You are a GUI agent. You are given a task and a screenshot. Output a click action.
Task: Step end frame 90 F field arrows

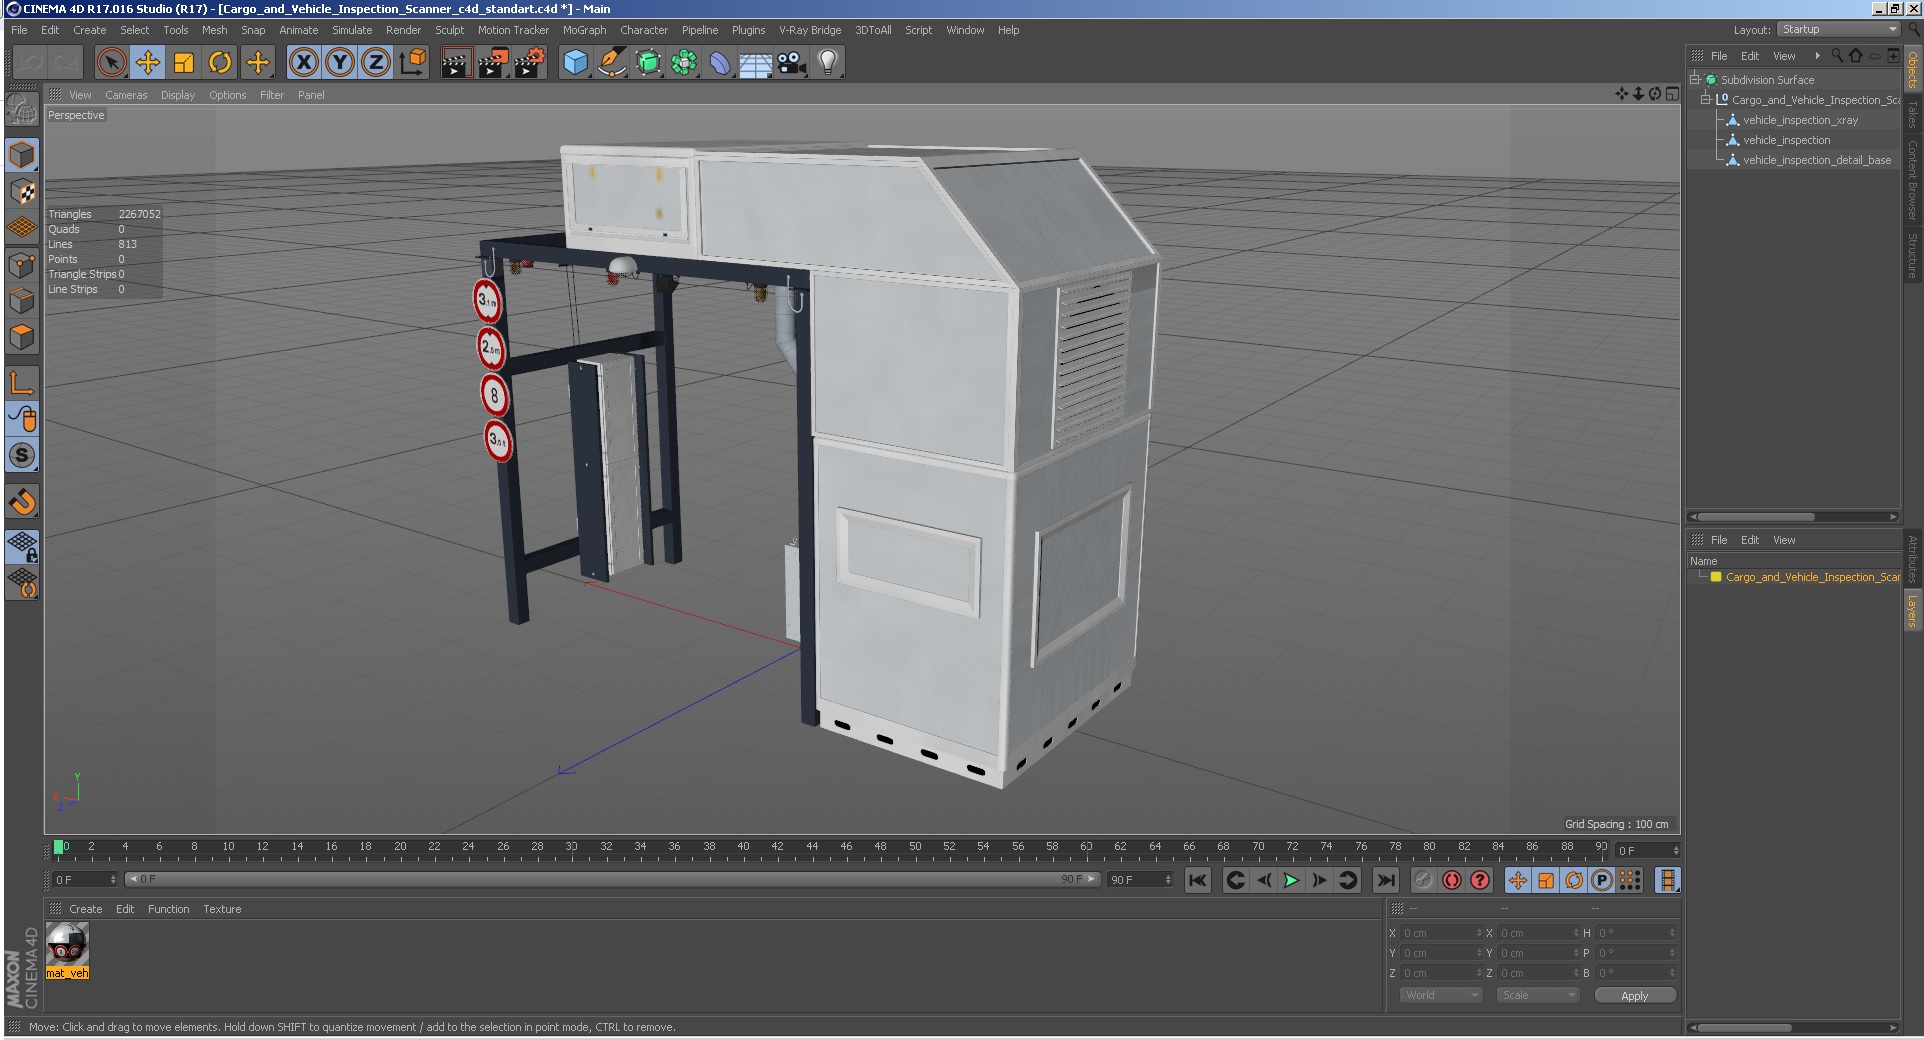[1168, 880]
